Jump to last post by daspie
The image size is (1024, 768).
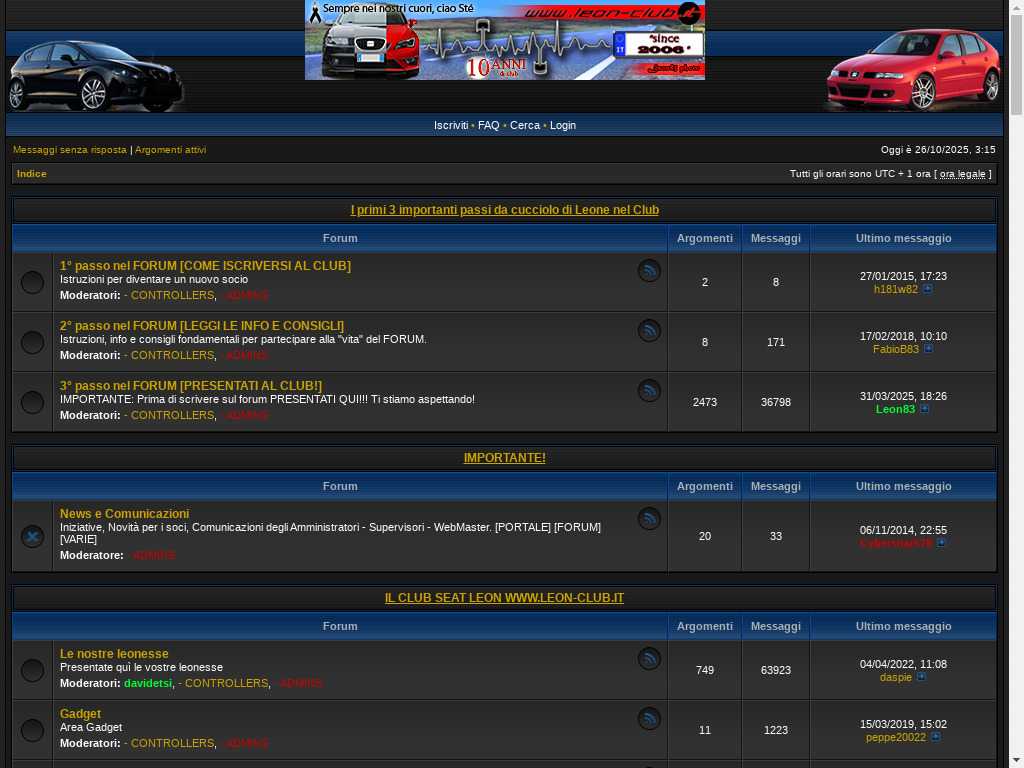(922, 677)
